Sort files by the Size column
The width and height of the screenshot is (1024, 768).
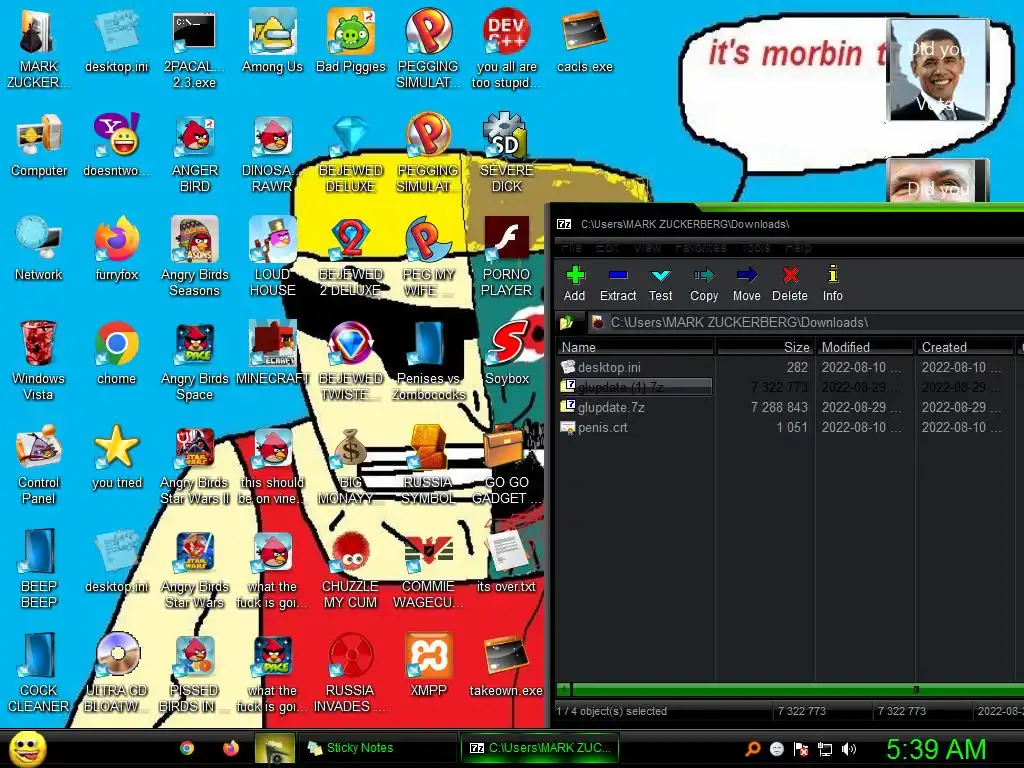point(765,347)
